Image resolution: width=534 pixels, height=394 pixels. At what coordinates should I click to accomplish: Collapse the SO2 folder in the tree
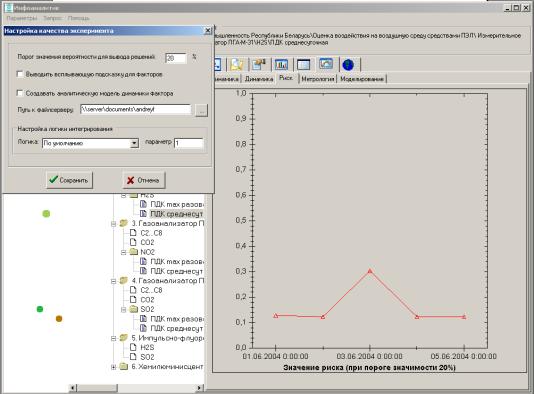point(123,310)
